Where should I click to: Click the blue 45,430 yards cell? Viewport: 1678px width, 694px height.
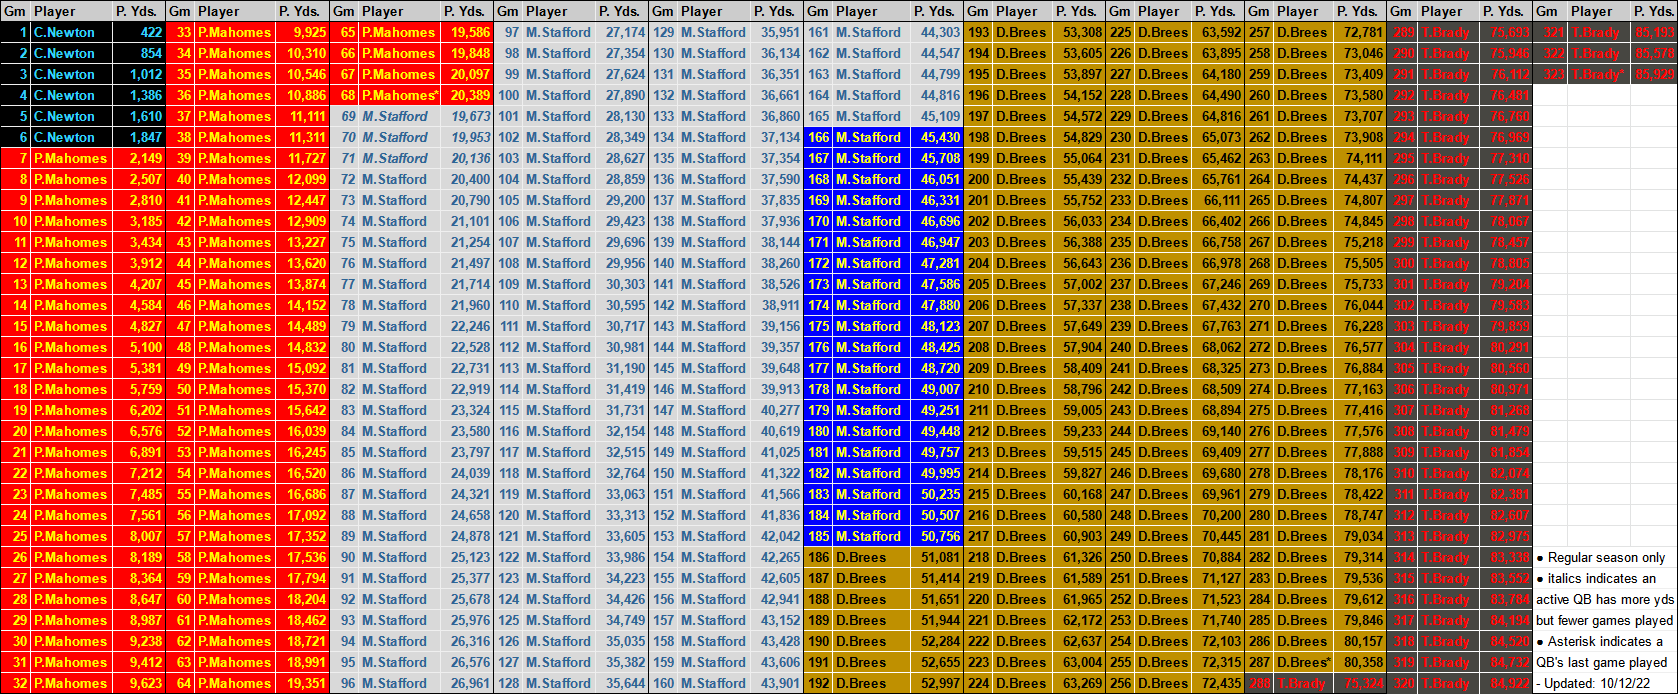pyautogui.click(x=936, y=137)
